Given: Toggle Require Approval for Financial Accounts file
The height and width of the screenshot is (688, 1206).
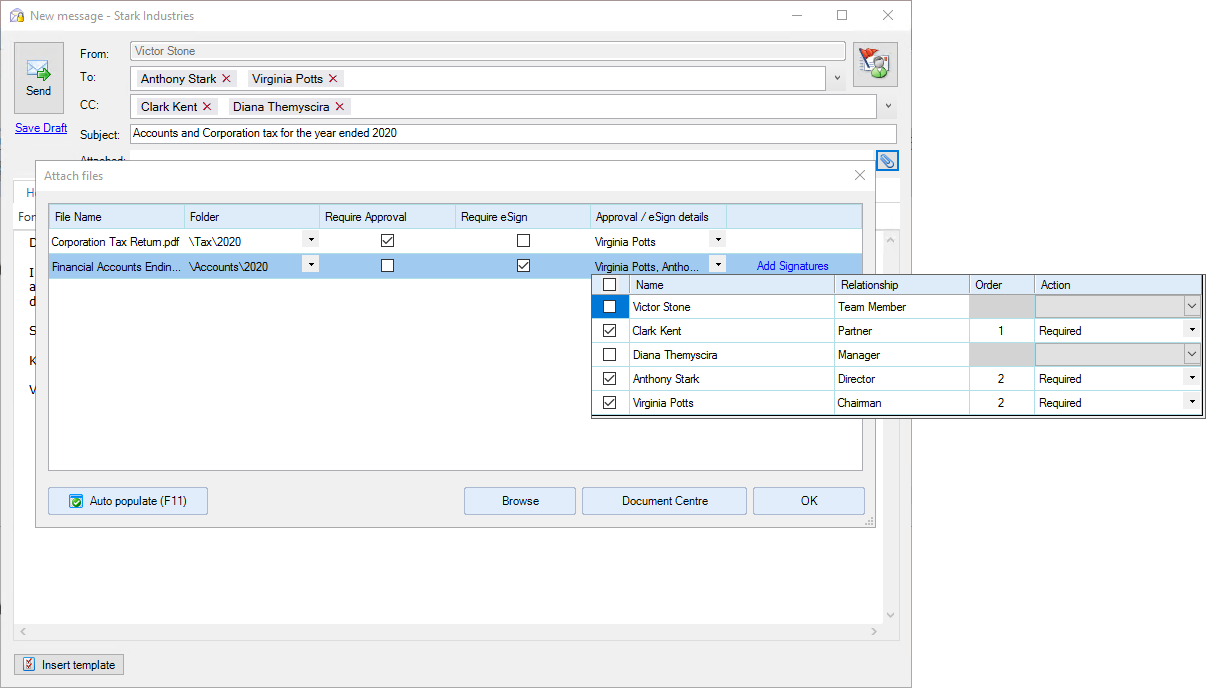Looking at the screenshot, I should click(387, 266).
